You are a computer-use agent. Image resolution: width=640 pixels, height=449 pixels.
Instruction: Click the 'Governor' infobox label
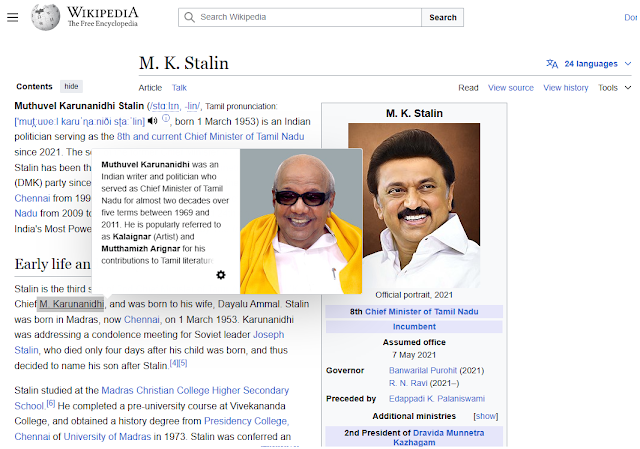(x=345, y=371)
